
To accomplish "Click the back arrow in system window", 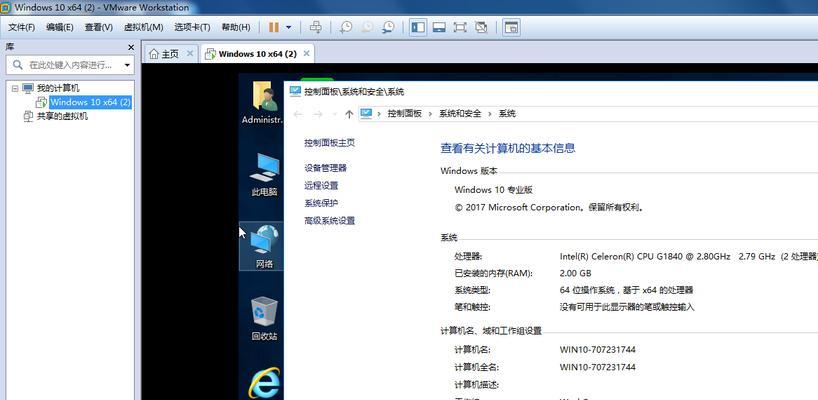I will [x=298, y=114].
